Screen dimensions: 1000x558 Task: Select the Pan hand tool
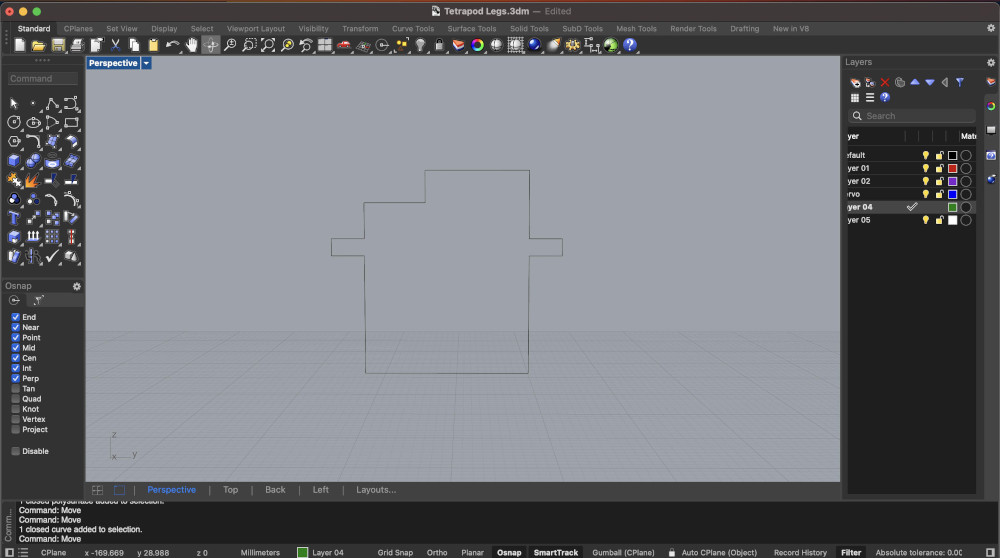coord(191,45)
